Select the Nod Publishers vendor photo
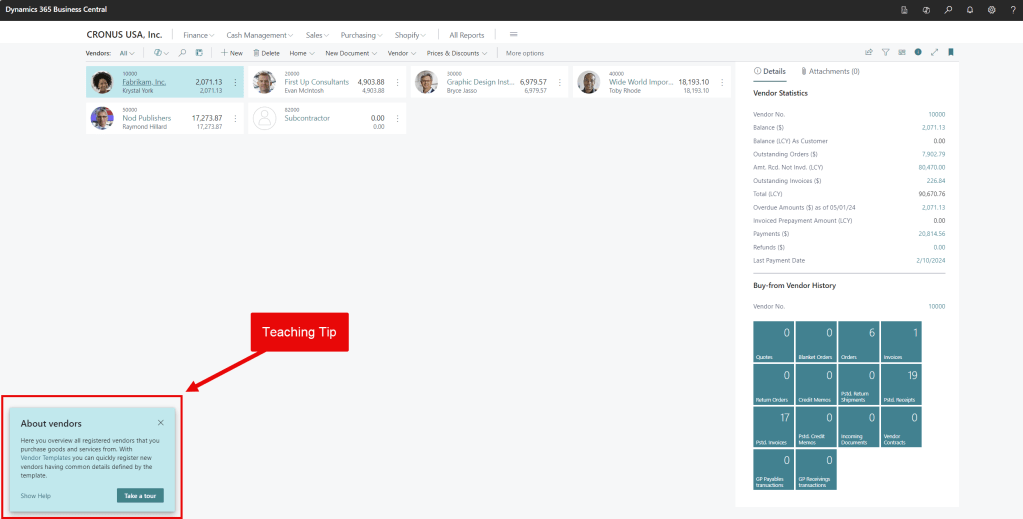The width and height of the screenshot is (1023, 519). tap(102, 118)
